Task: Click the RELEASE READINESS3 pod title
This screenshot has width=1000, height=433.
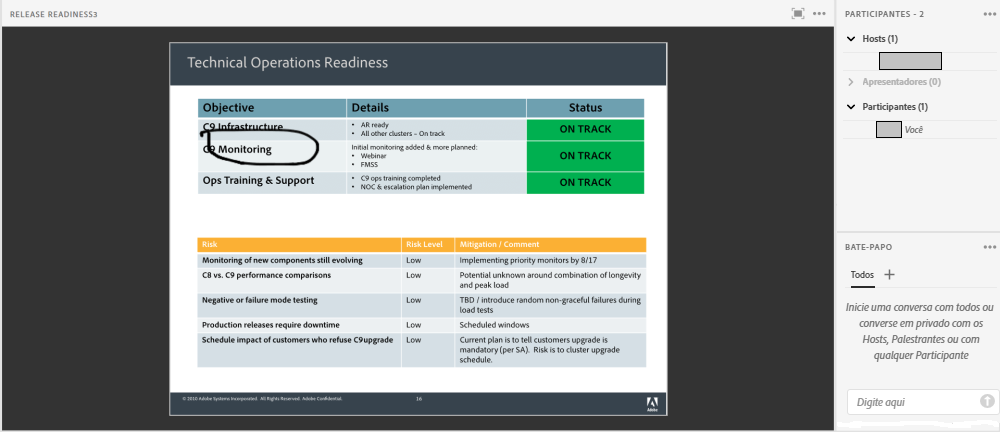Action: tap(54, 14)
